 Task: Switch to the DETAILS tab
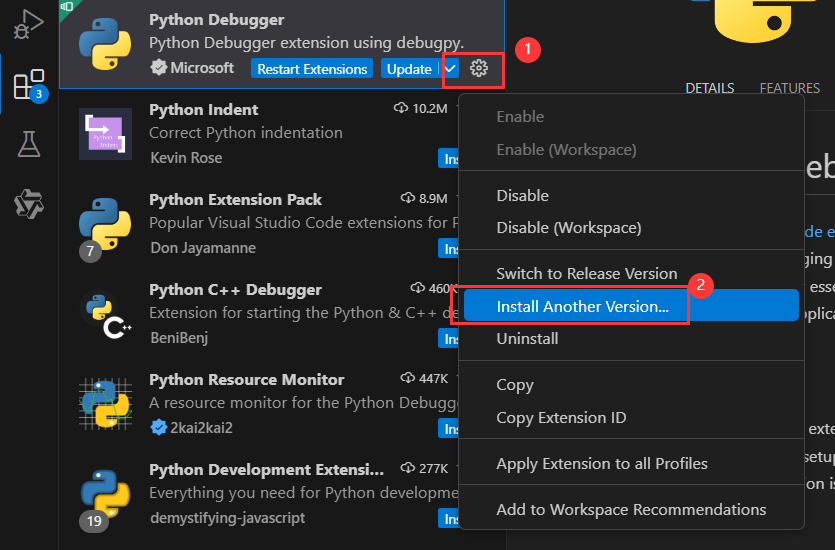(x=710, y=88)
